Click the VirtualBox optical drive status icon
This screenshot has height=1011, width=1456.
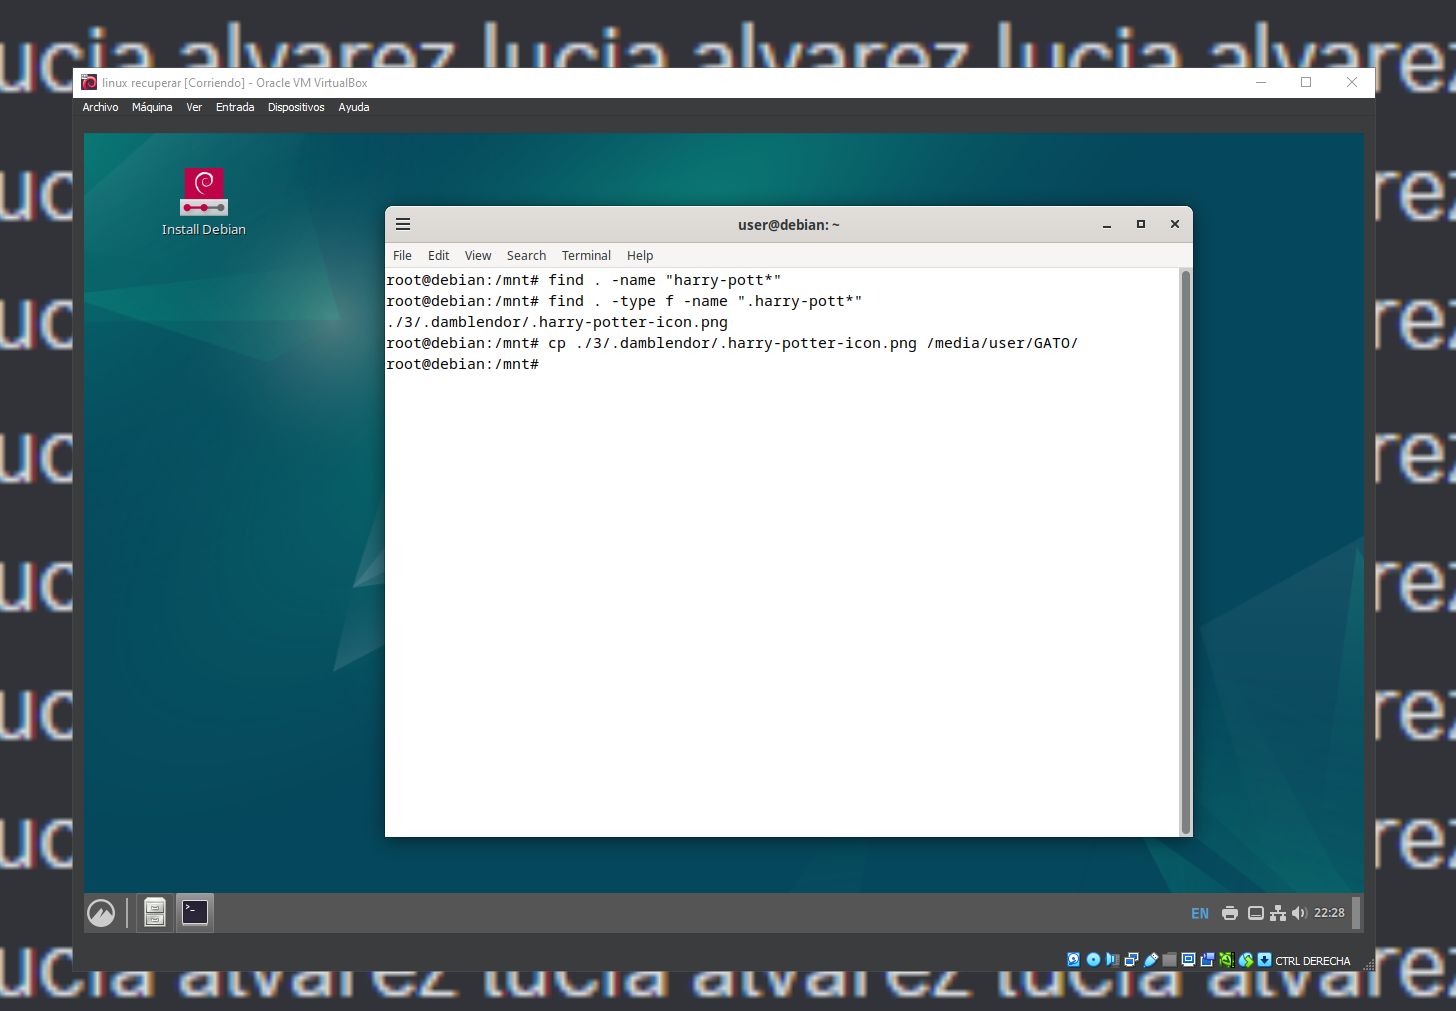tap(1092, 959)
